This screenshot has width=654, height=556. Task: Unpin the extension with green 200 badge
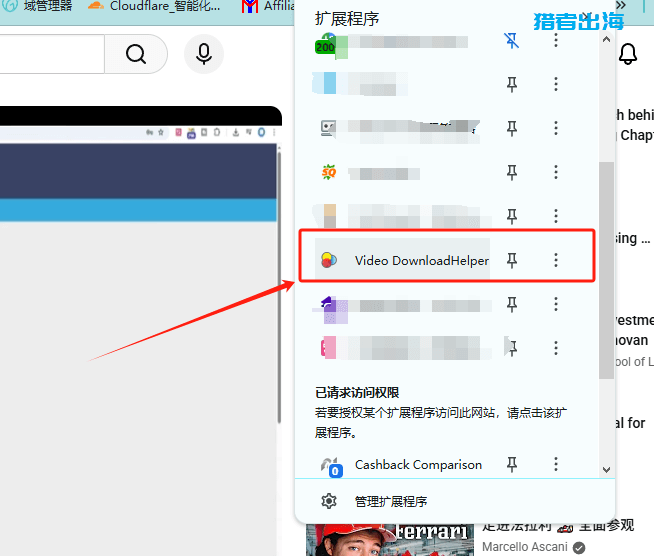pos(511,40)
